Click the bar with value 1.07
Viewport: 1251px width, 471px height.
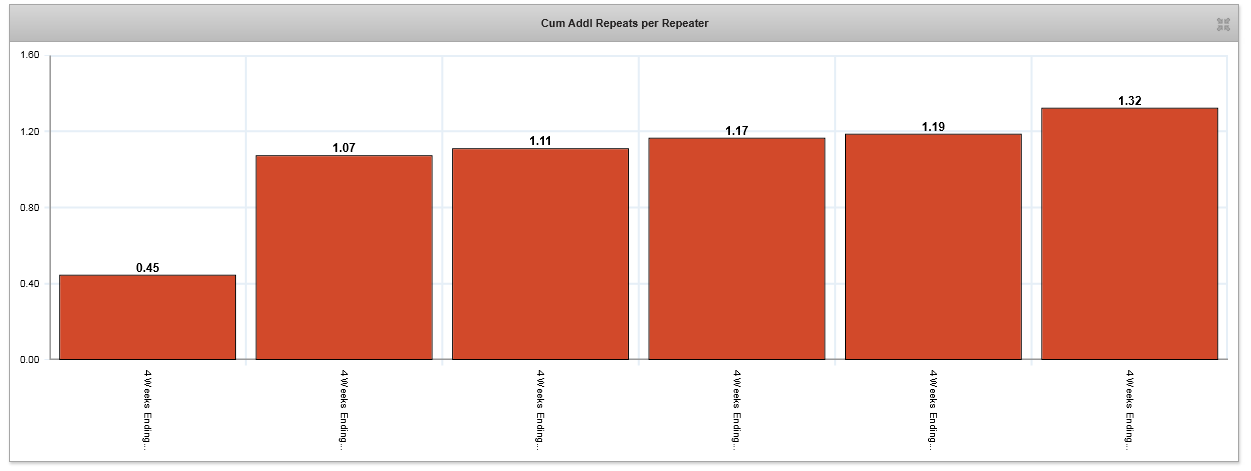(x=344, y=257)
